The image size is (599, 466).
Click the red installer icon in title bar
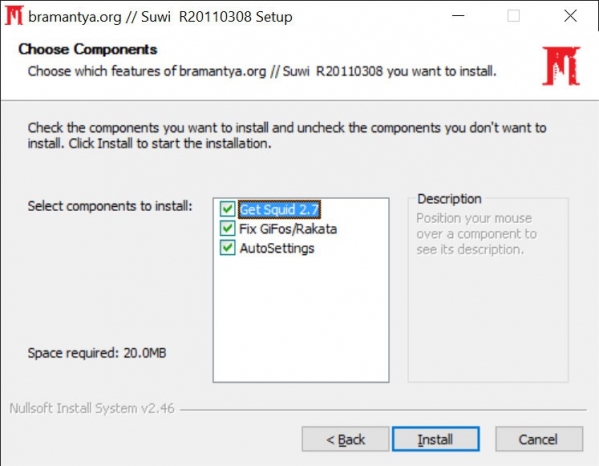pyautogui.click(x=14, y=16)
